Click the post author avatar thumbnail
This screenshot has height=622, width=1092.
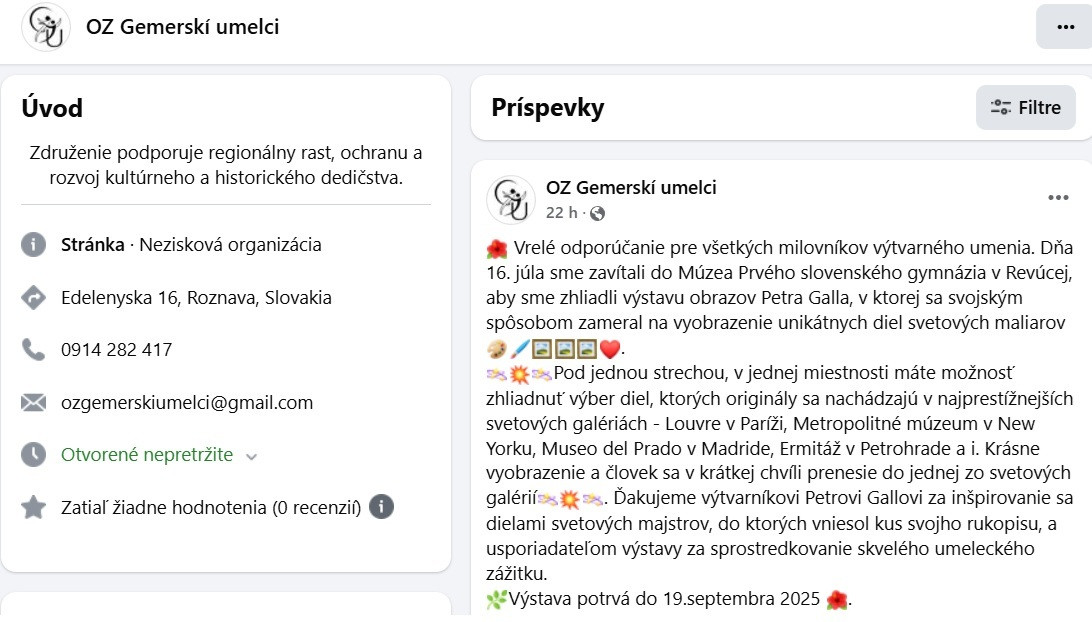(x=511, y=199)
